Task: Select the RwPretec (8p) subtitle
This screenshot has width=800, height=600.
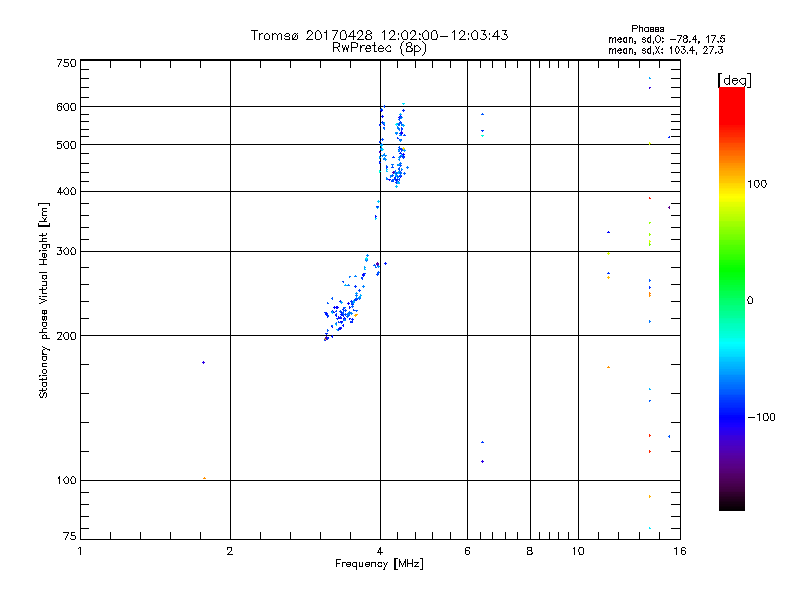Action: pos(379,47)
